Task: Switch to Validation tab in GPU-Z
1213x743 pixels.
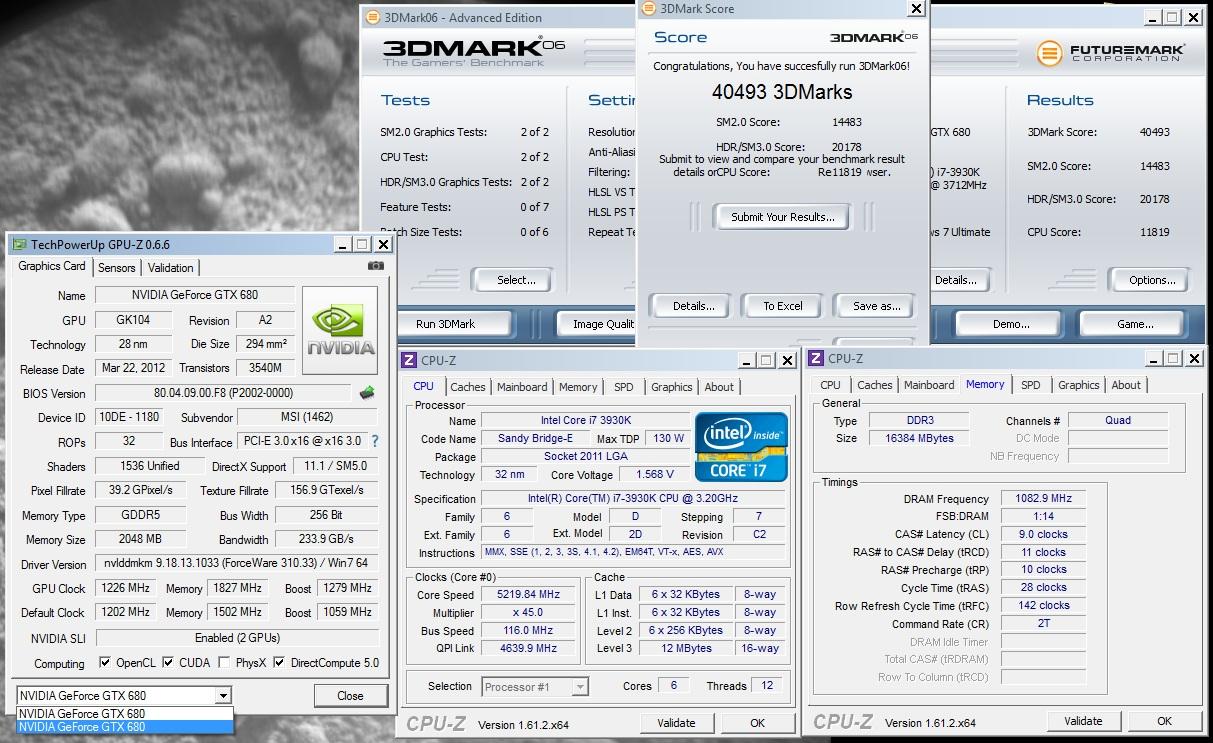Action: tap(171, 268)
